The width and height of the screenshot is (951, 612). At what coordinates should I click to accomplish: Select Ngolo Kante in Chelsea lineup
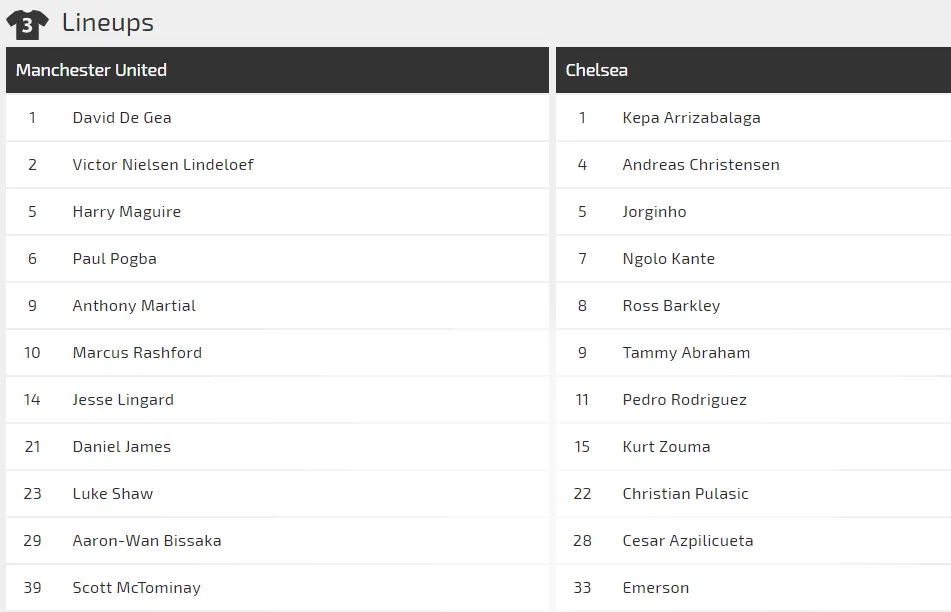668,258
